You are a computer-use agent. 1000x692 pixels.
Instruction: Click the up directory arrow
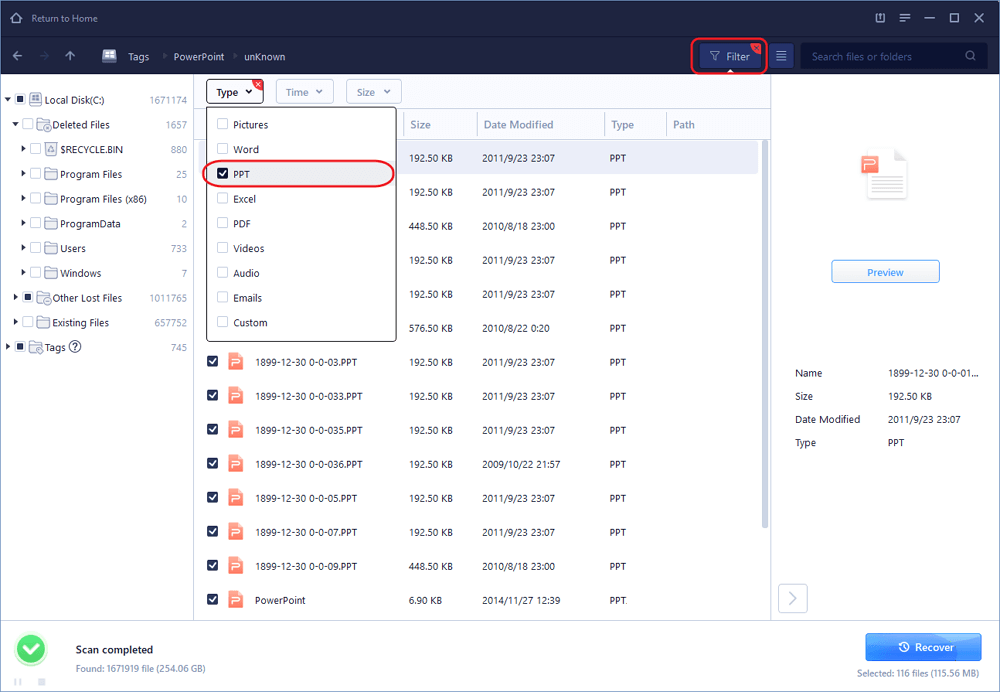click(70, 56)
